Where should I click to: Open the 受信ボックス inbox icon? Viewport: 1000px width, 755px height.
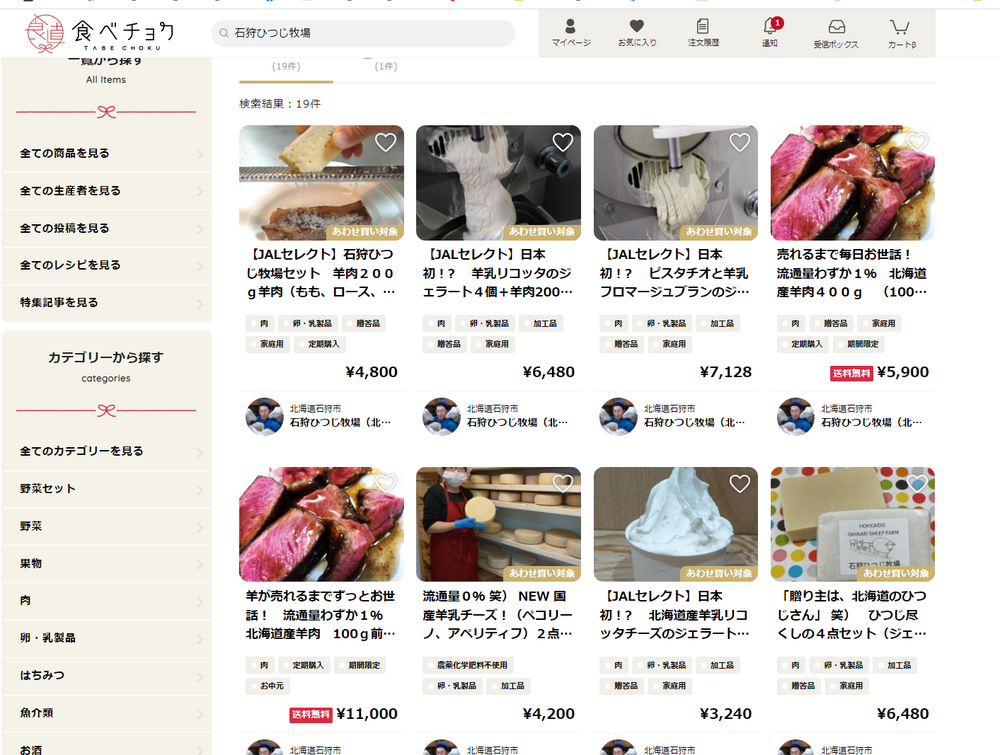pyautogui.click(x=835, y=32)
